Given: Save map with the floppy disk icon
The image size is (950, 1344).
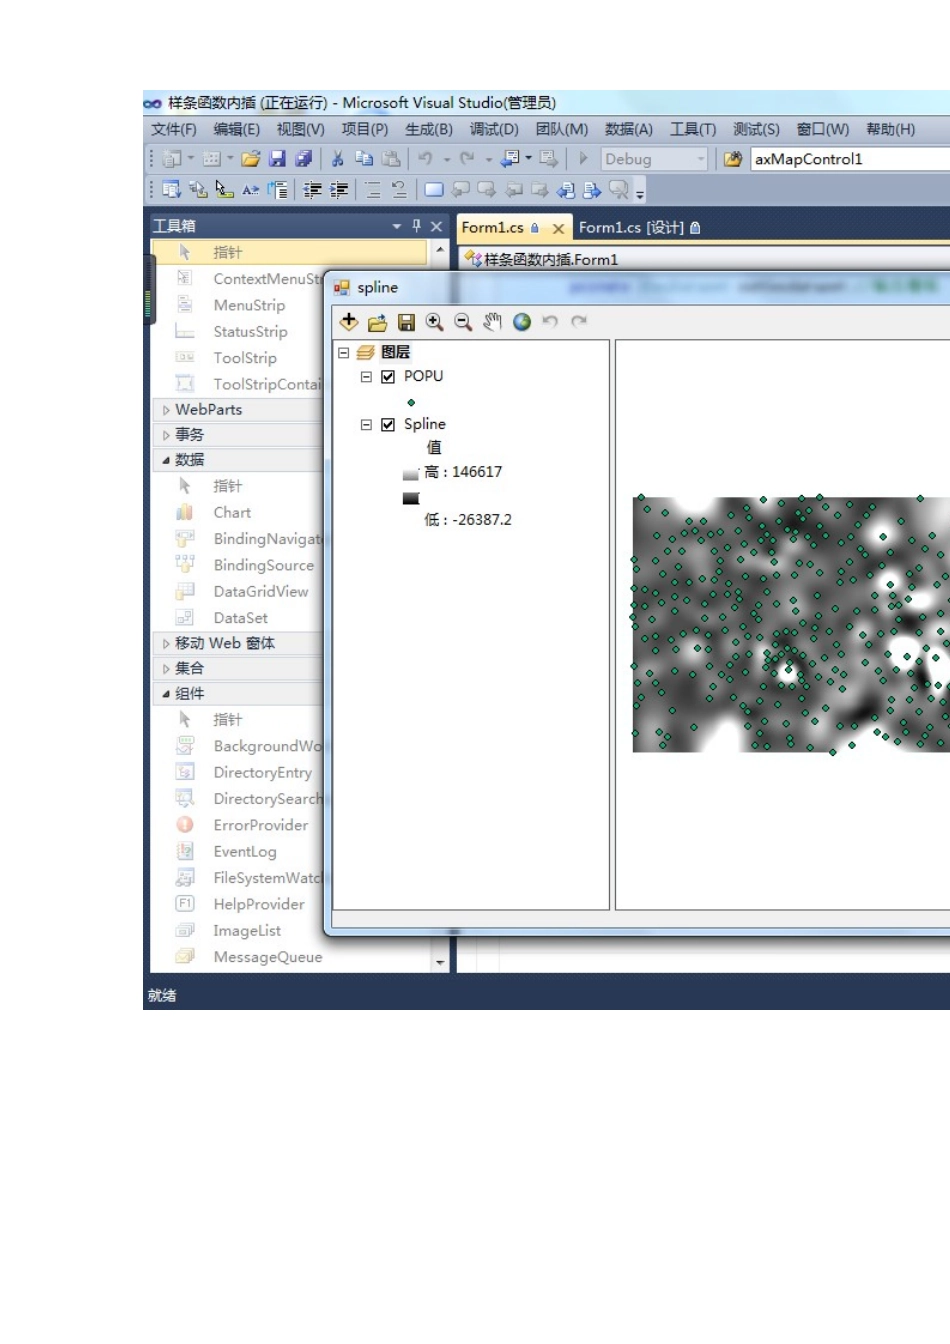Looking at the screenshot, I should [406, 322].
